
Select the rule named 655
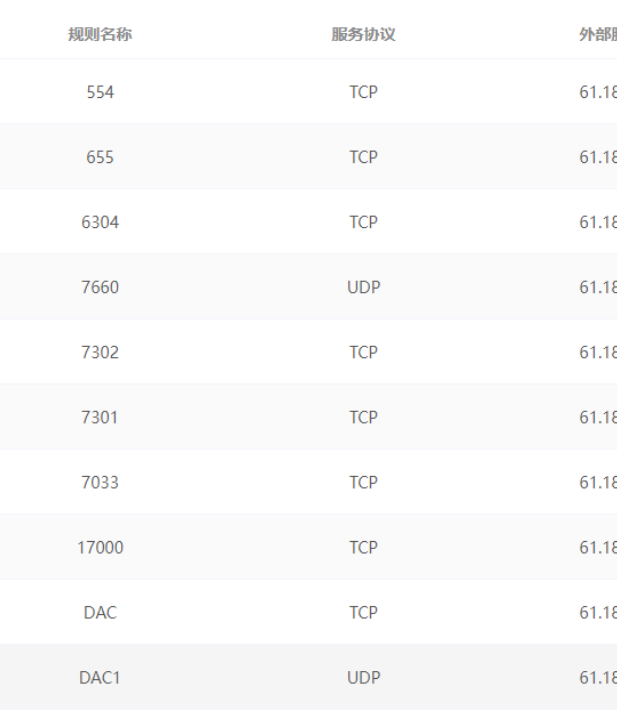[x=100, y=157]
